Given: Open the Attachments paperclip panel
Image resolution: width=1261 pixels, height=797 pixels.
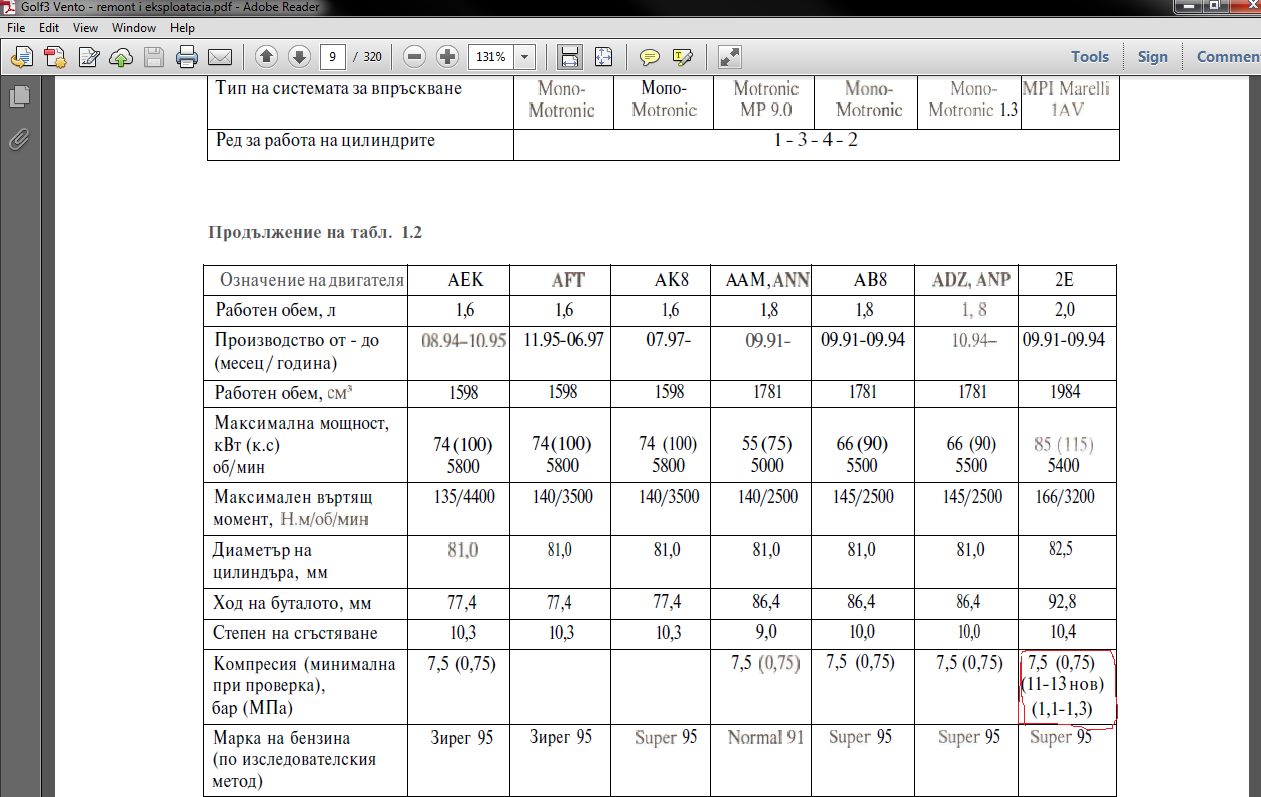Looking at the screenshot, I should coord(19,139).
